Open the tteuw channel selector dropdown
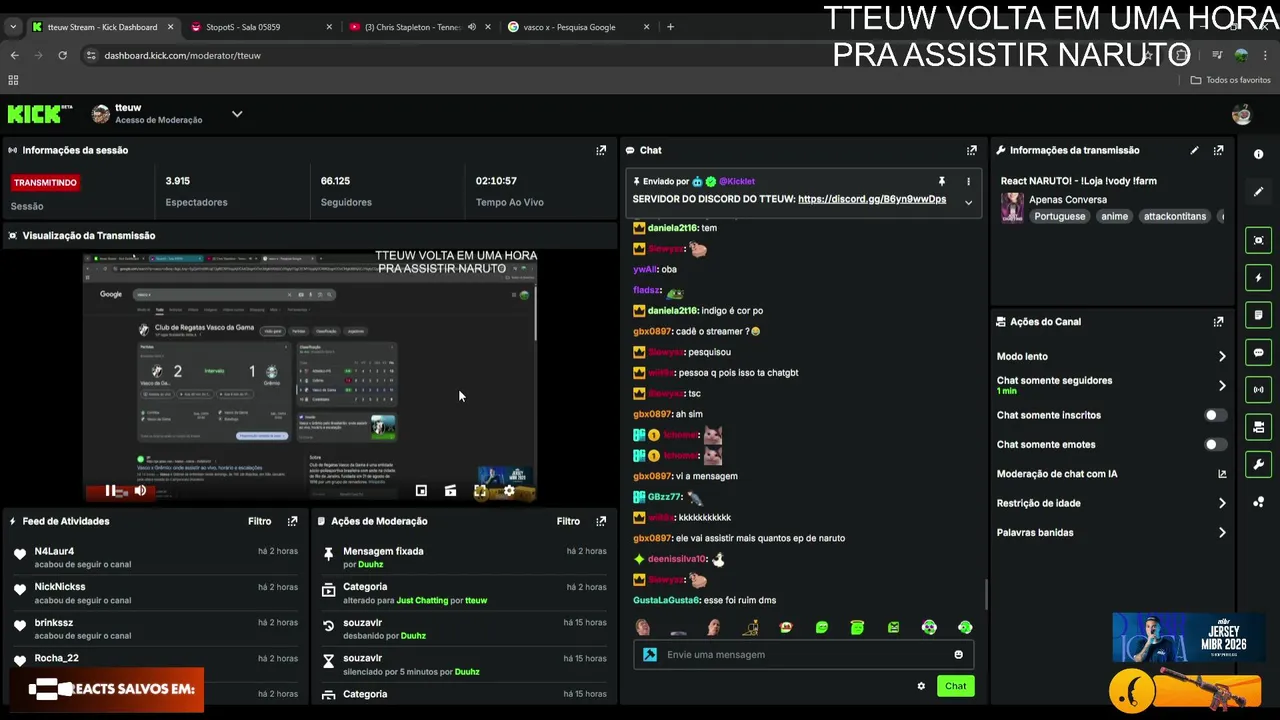Image resolution: width=1280 pixels, height=720 pixels. pos(237,114)
